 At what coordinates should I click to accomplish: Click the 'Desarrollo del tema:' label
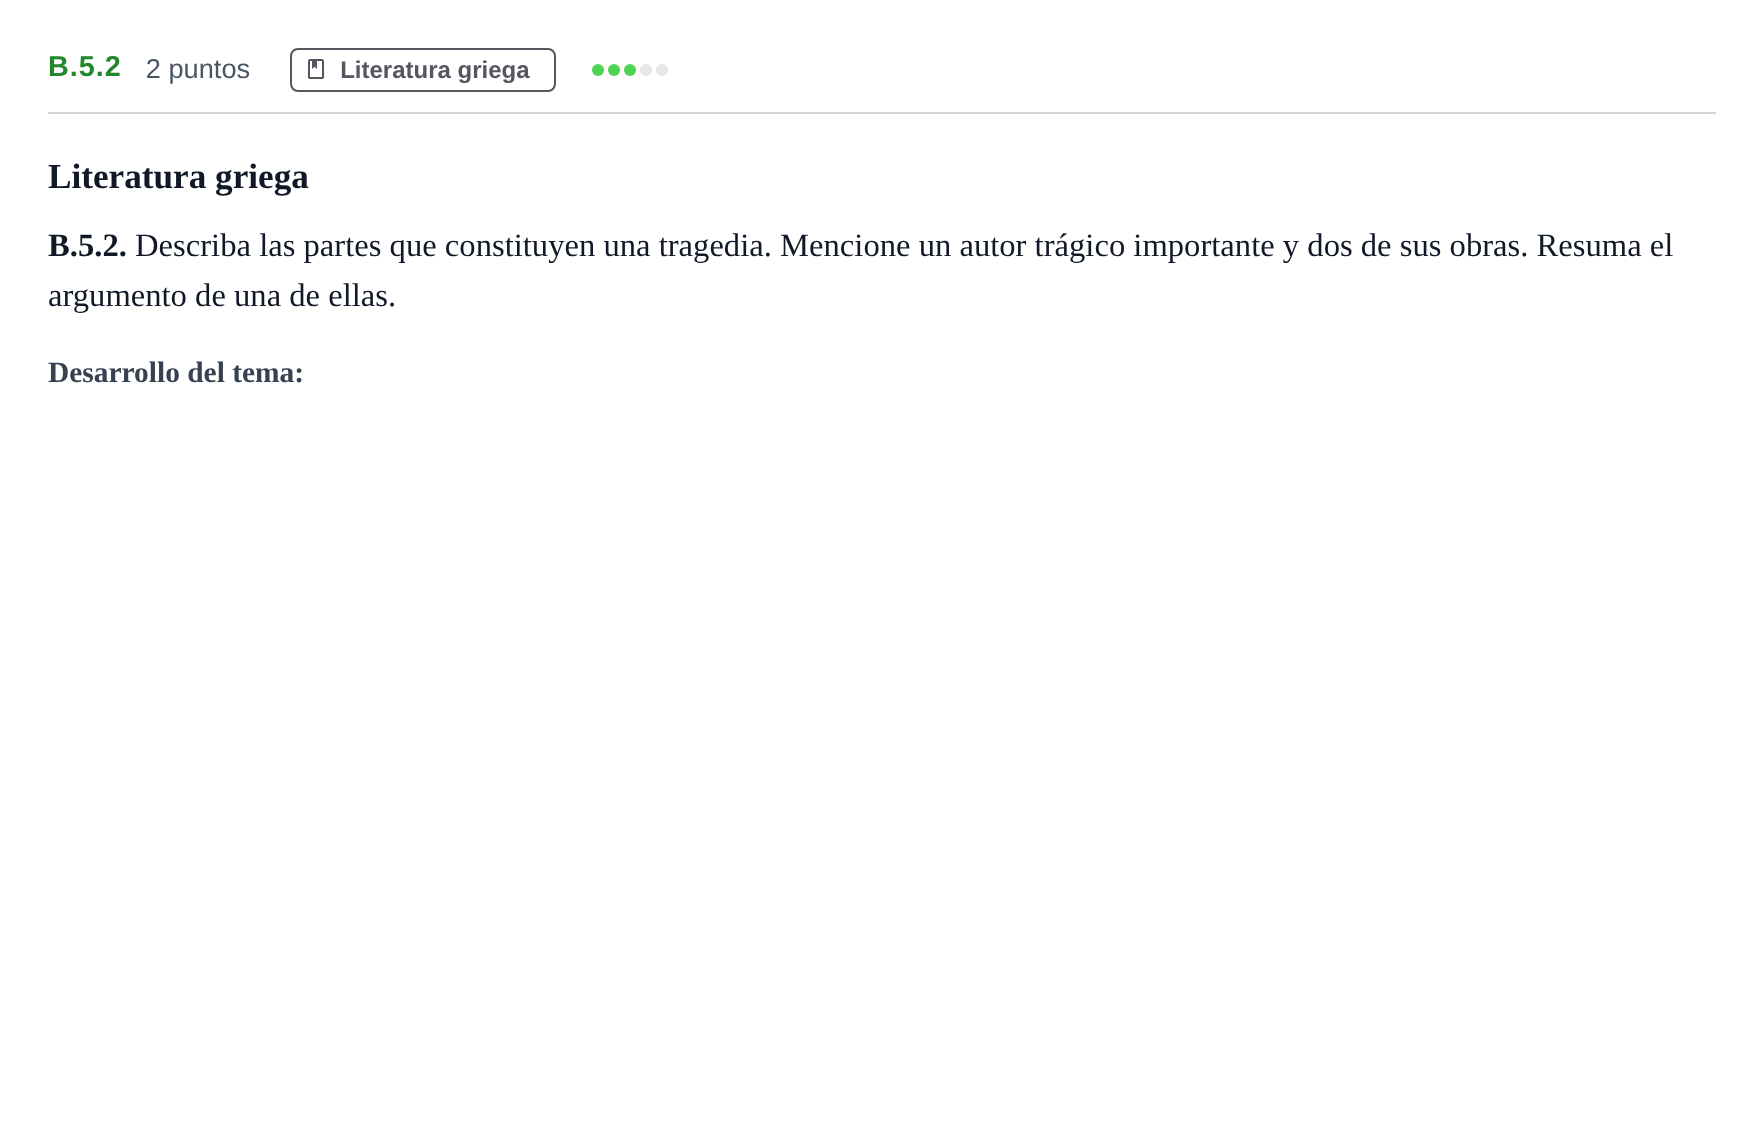click(x=176, y=372)
